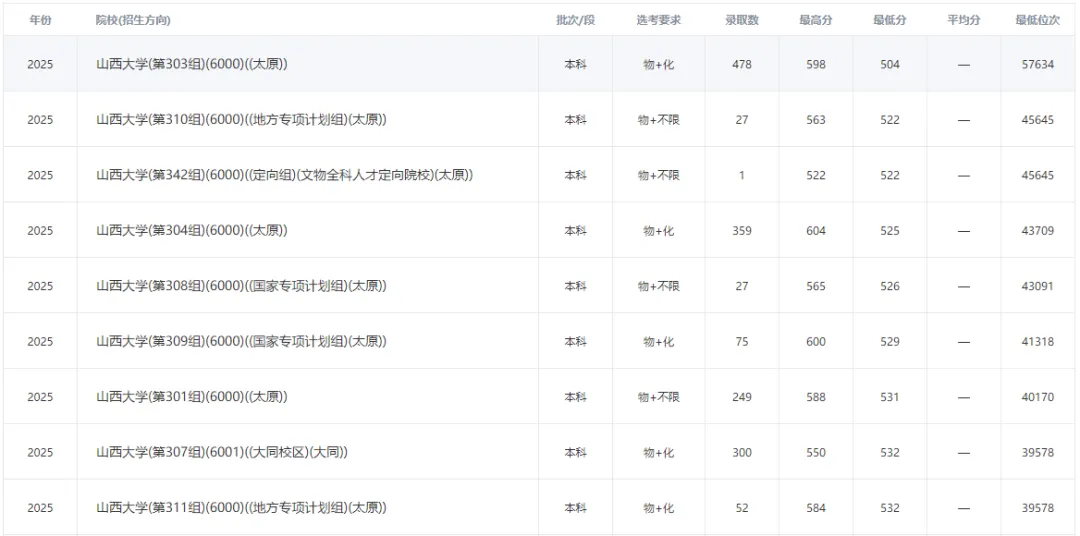Select 山西大学(第308组) 国家专项计划组 entry

241,286
